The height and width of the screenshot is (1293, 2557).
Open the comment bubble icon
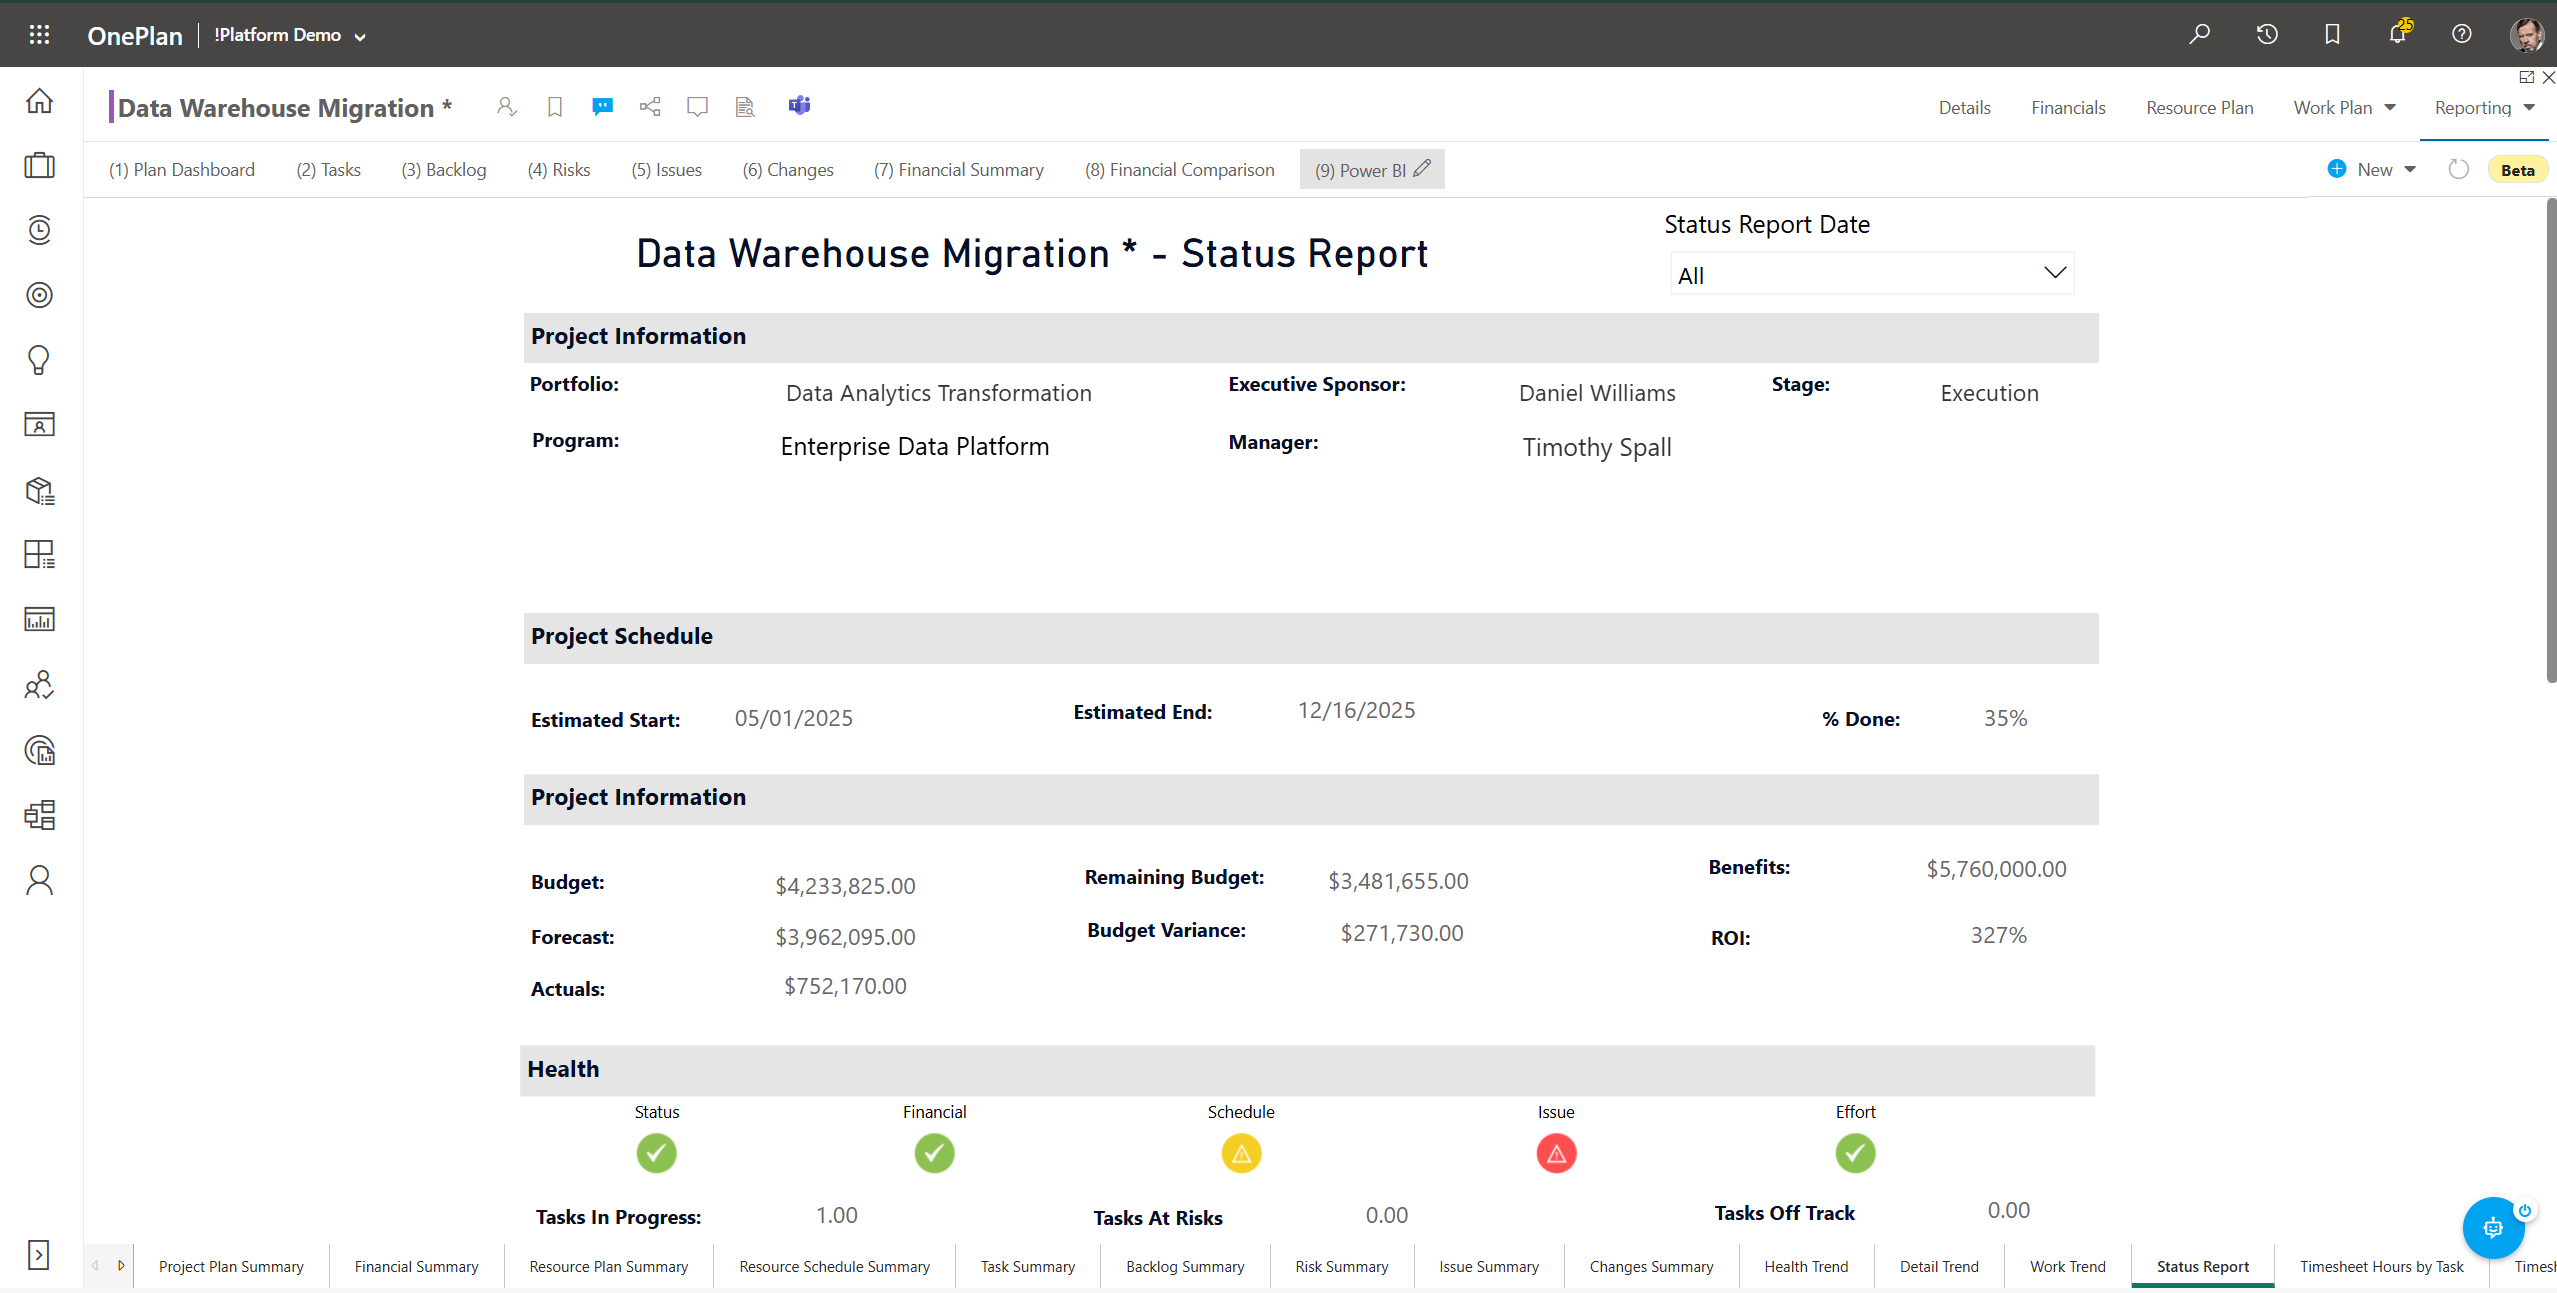point(697,106)
